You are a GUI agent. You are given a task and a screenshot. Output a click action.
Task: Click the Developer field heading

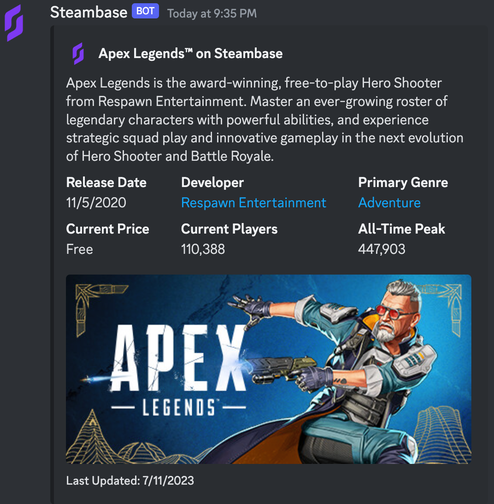point(212,182)
